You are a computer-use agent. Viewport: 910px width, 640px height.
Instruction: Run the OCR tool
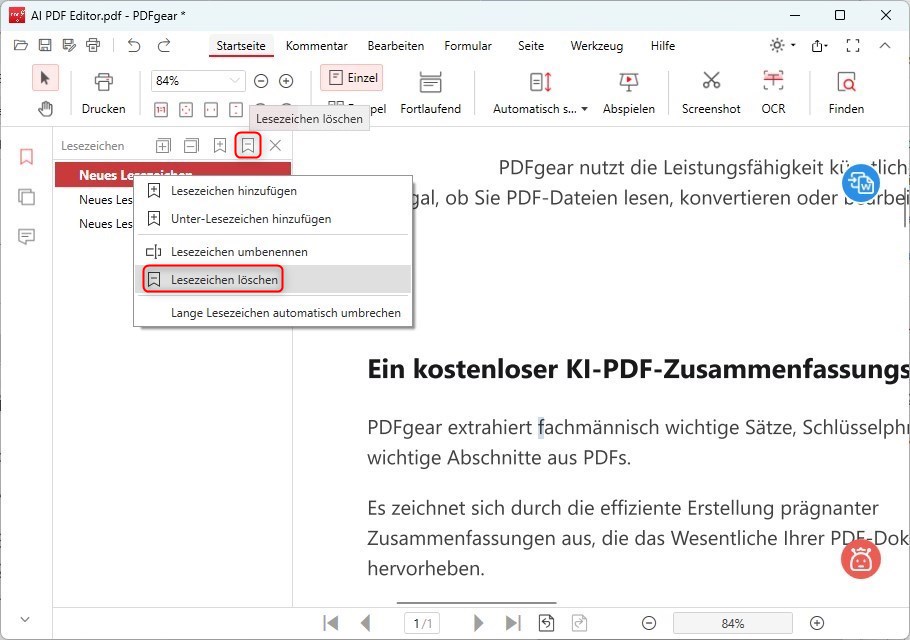pos(773,93)
